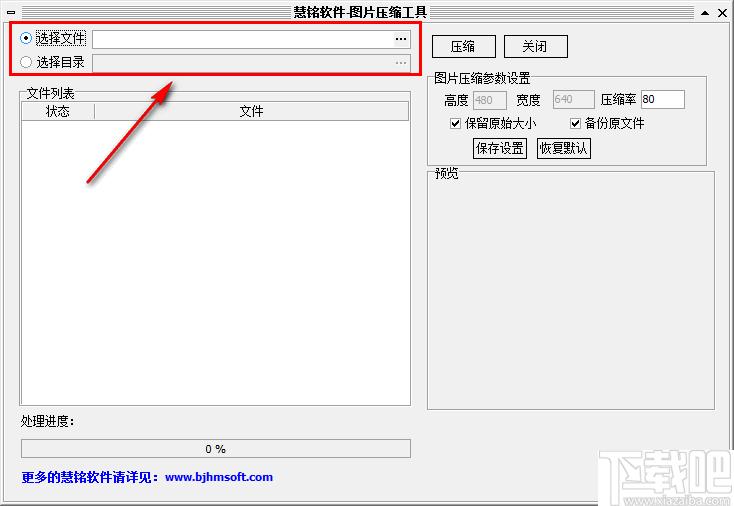Toggle the 保留原始大小 checkbox
Viewport: 734px width, 506px height.
click(x=455, y=124)
